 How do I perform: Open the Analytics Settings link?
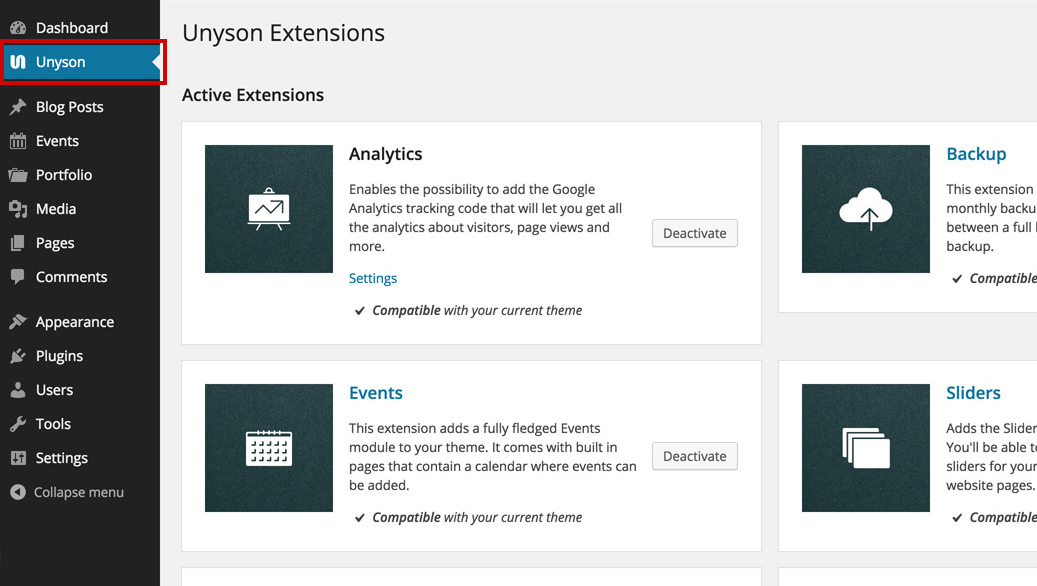(x=373, y=278)
